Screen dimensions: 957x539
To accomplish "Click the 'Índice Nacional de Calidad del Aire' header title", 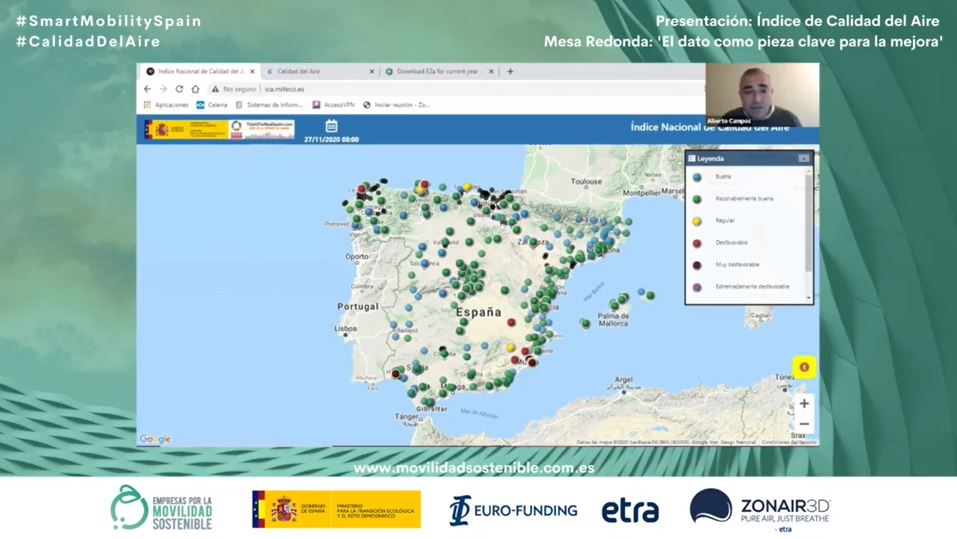I will point(709,127).
